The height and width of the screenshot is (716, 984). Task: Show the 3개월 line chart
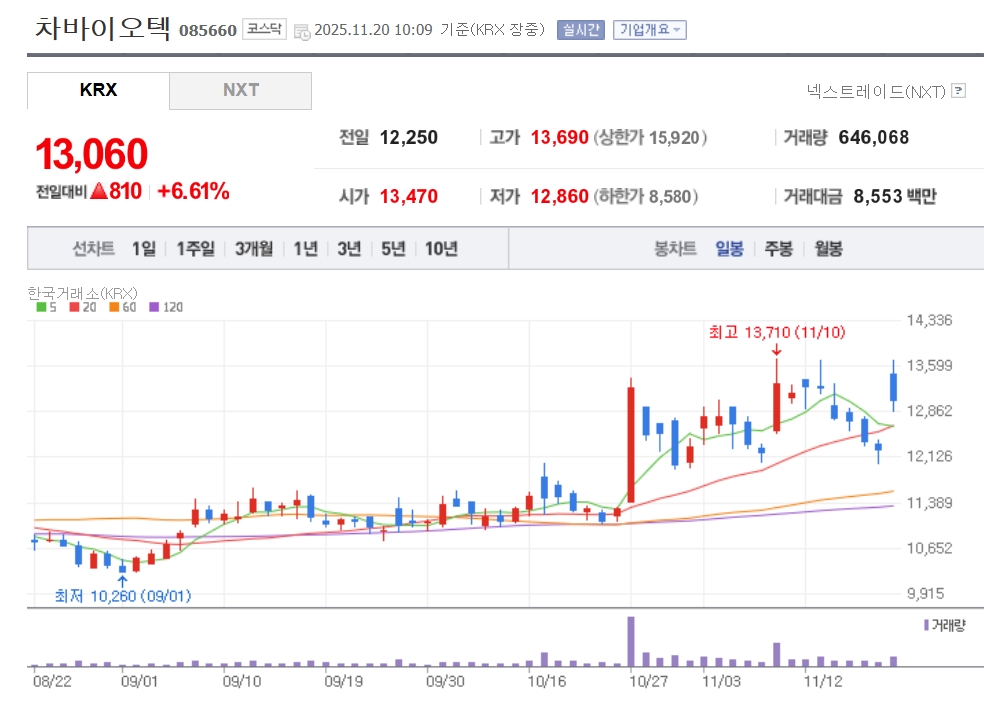point(254,249)
